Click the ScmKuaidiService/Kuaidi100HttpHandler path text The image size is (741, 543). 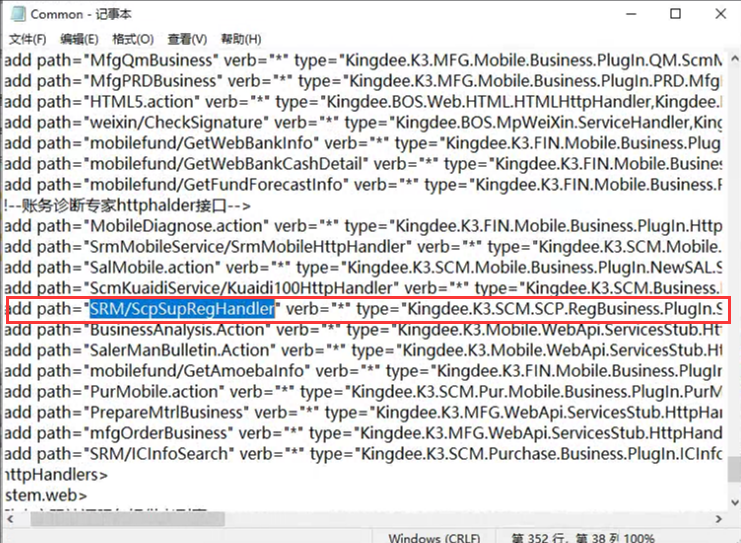(241, 288)
